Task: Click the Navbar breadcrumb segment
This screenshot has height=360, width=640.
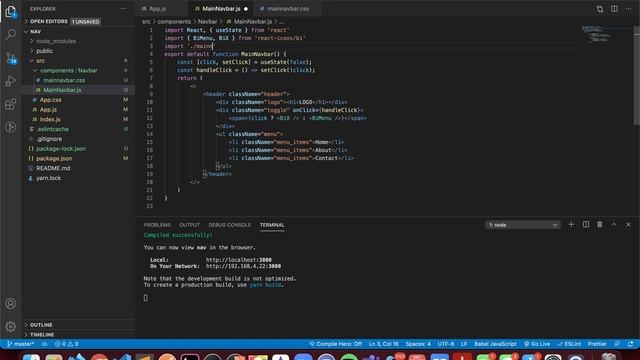Action: click(207, 22)
